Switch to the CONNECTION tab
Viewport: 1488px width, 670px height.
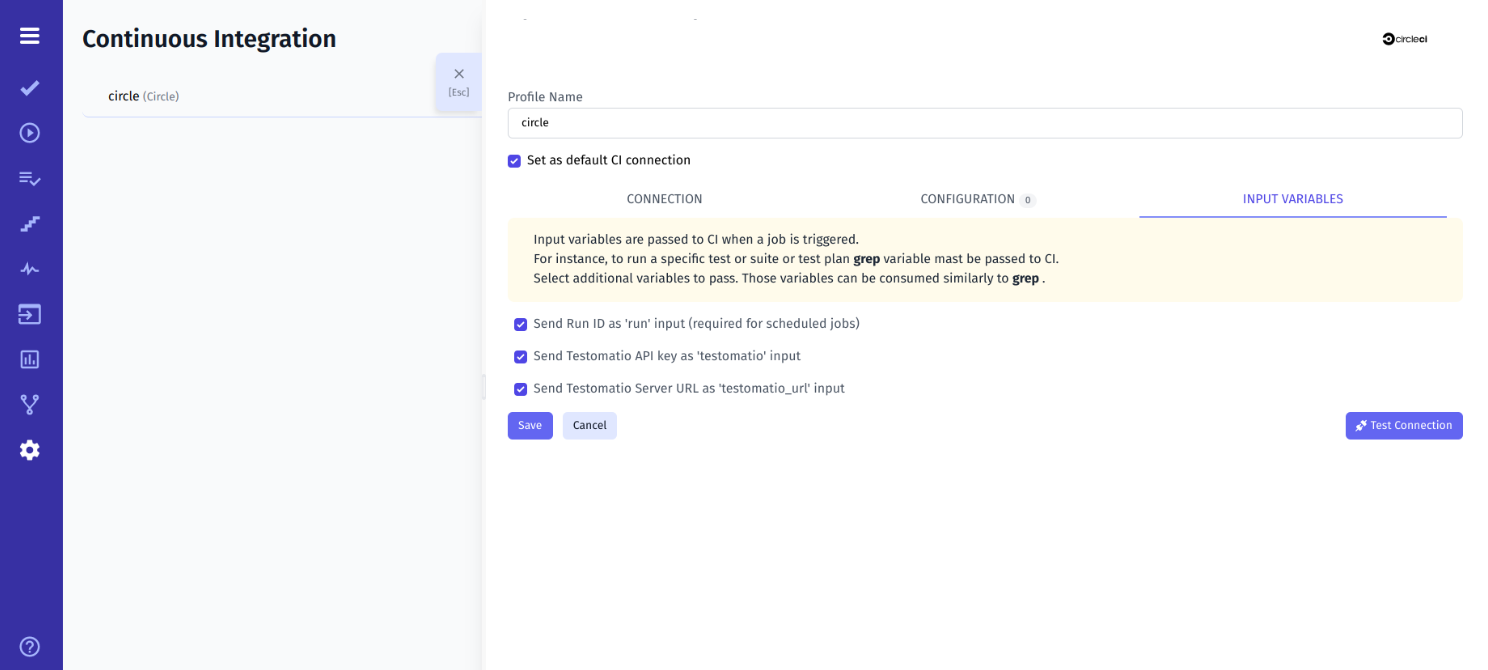point(664,198)
